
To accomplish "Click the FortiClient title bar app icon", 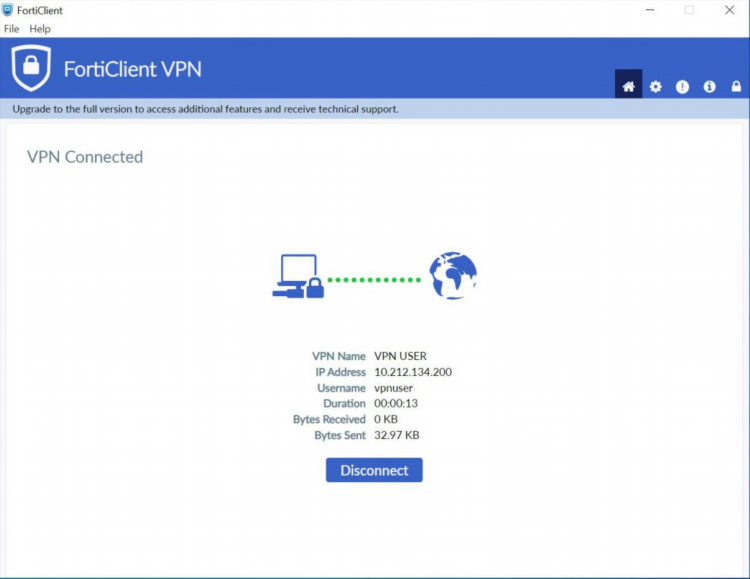I will pyautogui.click(x=7, y=10).
